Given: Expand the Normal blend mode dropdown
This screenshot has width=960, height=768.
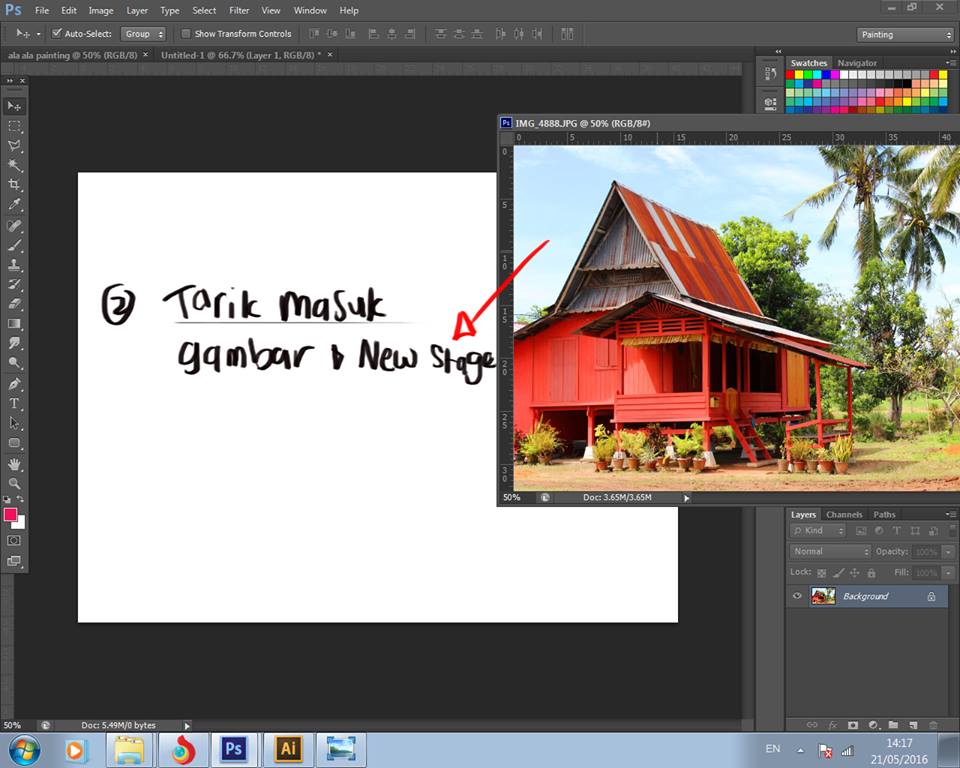Looking at the screenshot, I should (x=830, y=551).
